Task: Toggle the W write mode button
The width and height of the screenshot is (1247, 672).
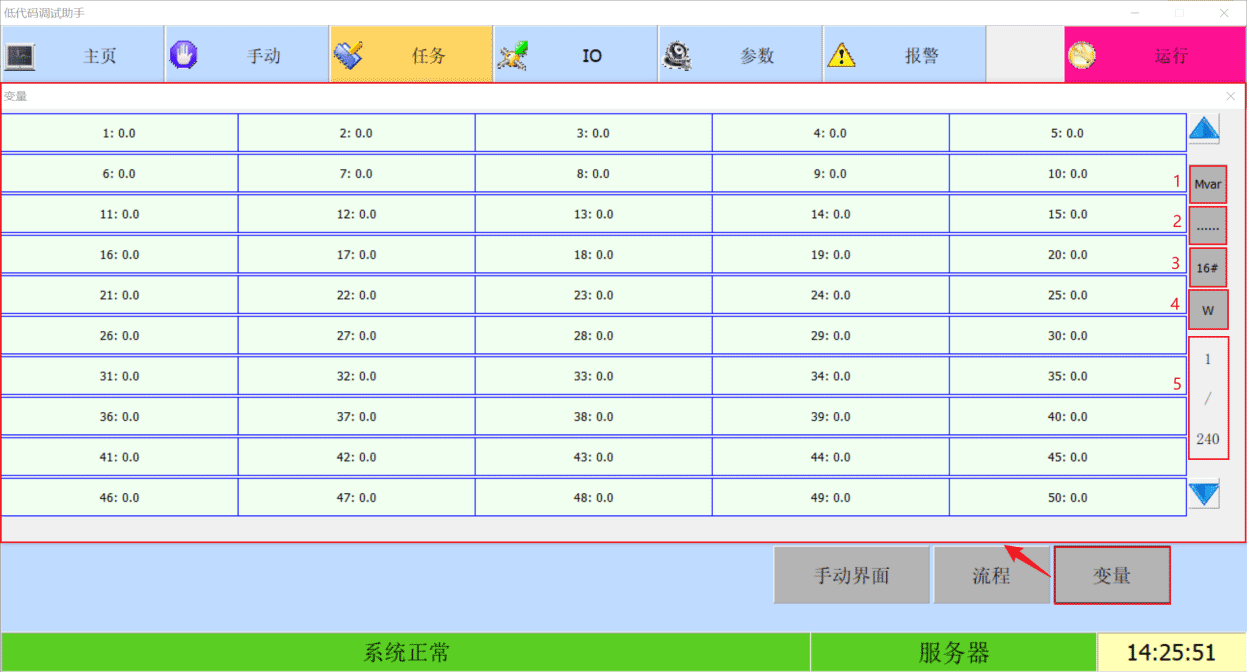Action: [x=1208, y=310]
